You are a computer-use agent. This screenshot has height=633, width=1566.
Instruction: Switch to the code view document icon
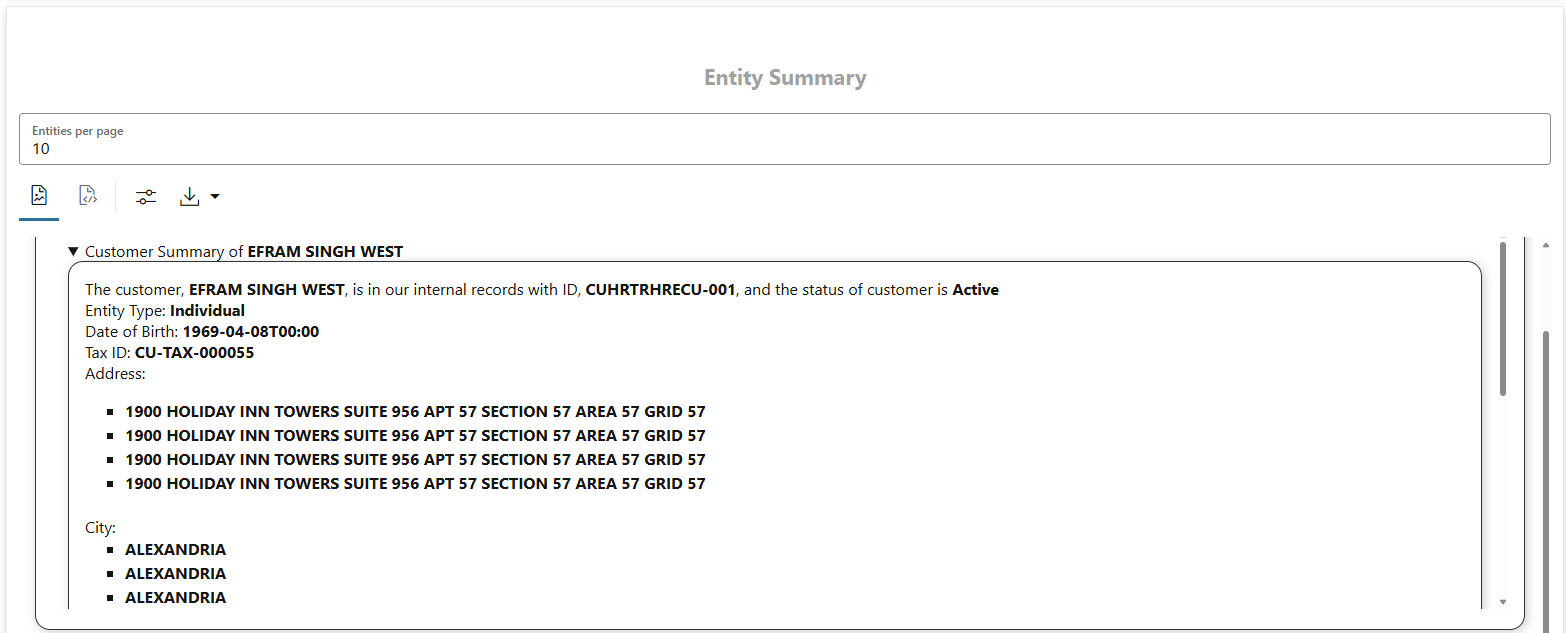point(87,195)
